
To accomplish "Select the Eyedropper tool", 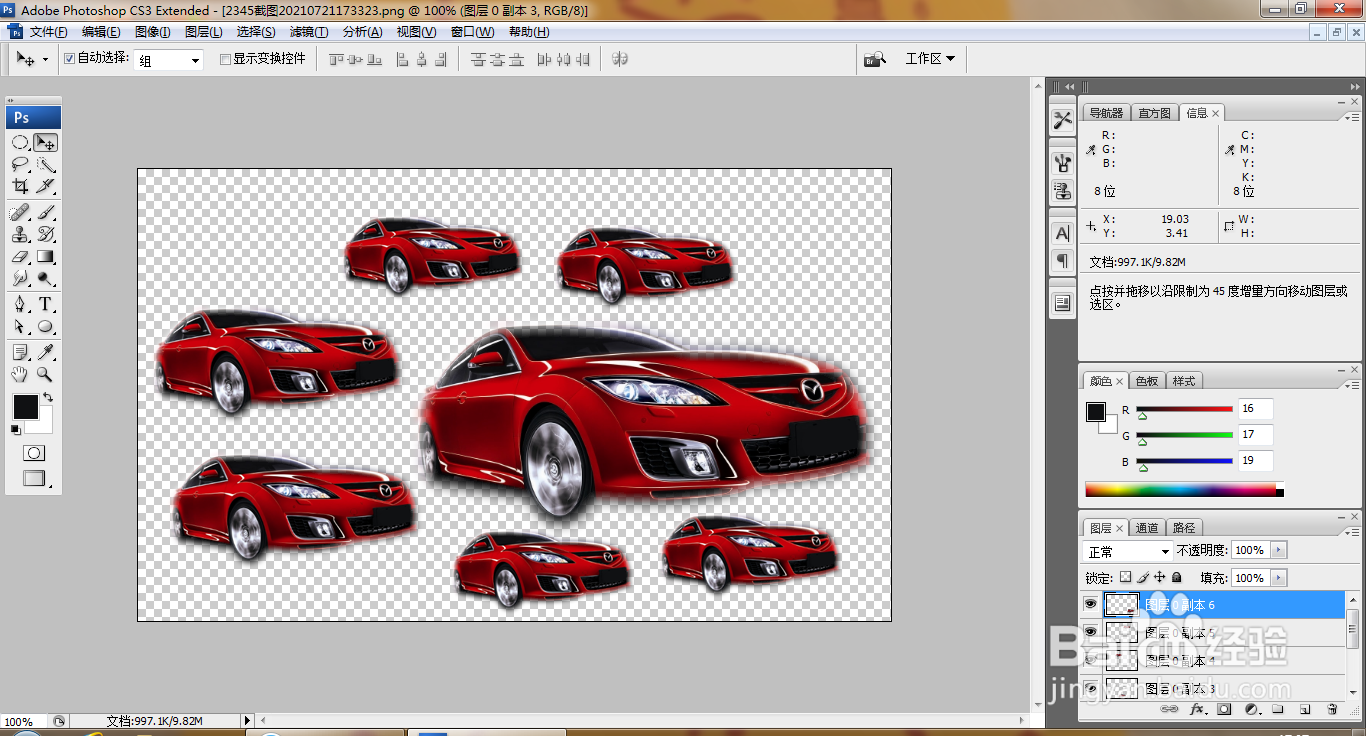I will point(46,353).
